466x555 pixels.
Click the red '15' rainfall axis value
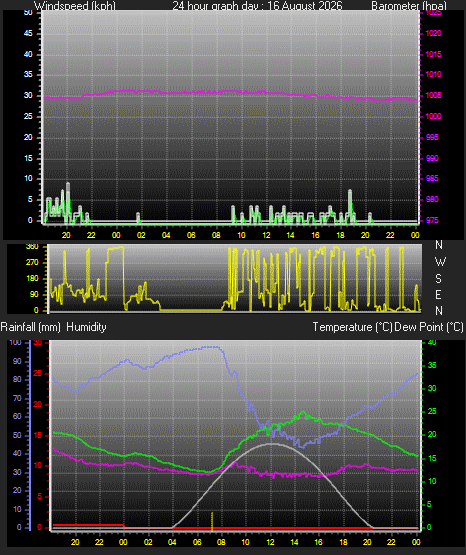tap(38, 436)
